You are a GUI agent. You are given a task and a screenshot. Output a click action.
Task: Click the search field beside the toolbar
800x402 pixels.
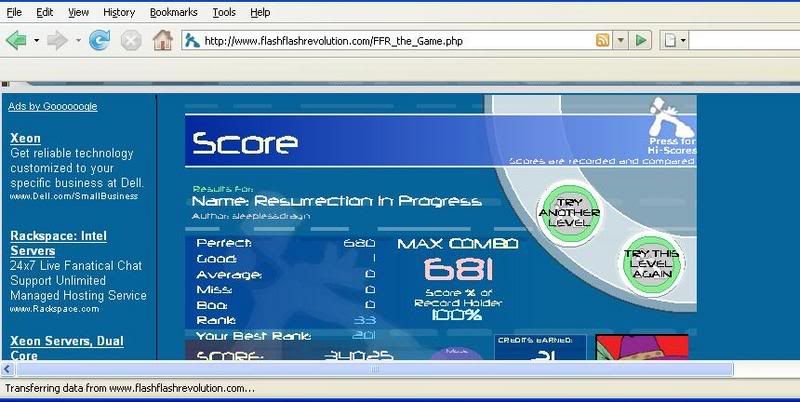744,40
